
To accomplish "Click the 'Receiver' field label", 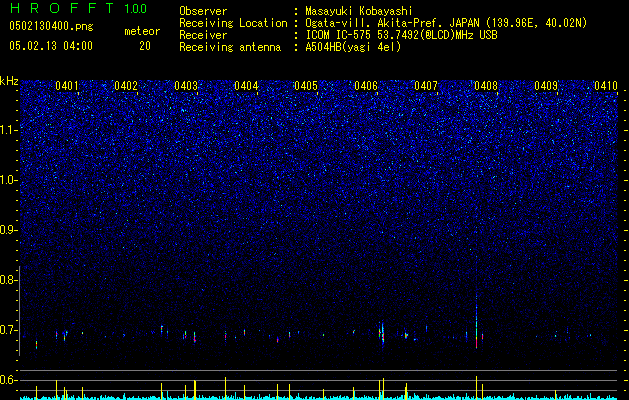I will (x=203, y=35).
